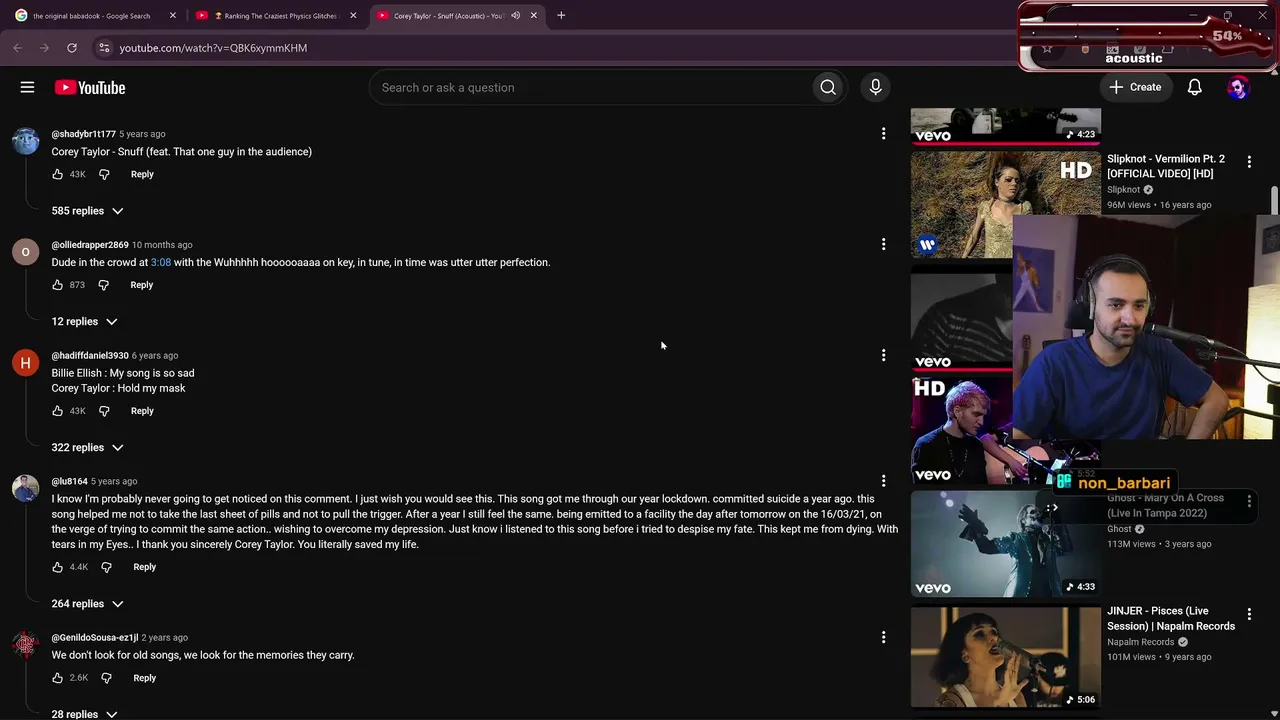This screenshot has height=720, width=1280.
Task: Open JINJER - Pisces (Live Session) video title
Action: tap(1171, 619)
